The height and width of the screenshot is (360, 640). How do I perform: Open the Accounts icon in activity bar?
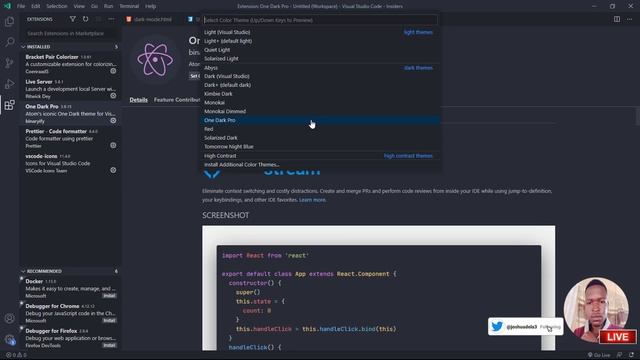[x=9, y=318]
